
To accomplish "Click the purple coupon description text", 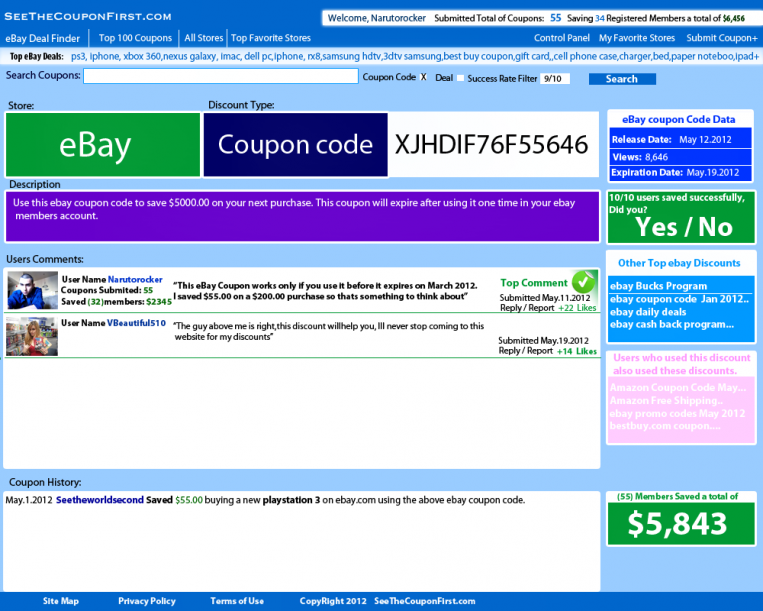I will [294, 209].
